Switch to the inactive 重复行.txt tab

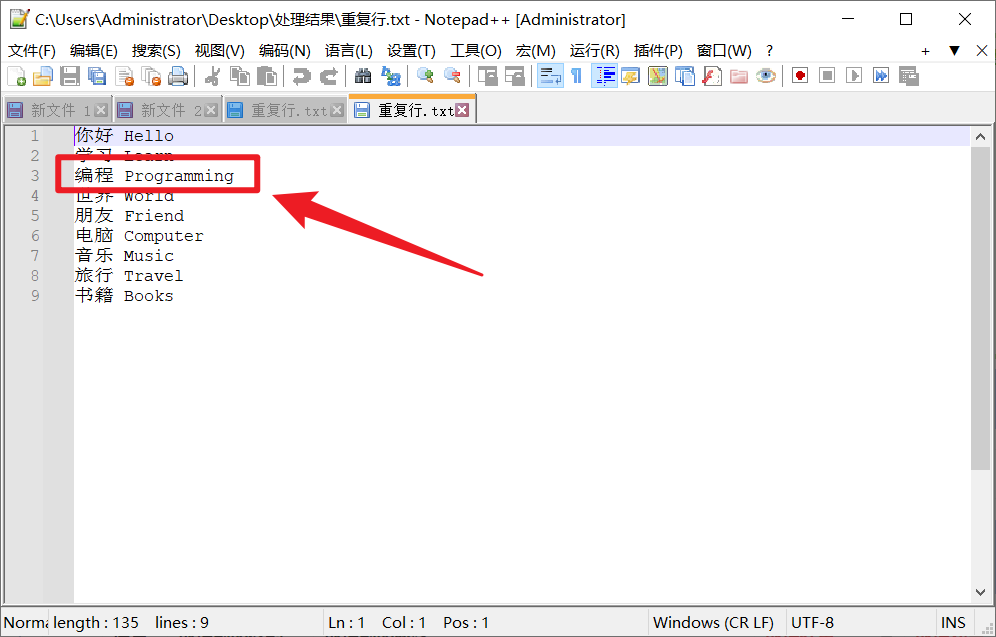pos(284,111)
